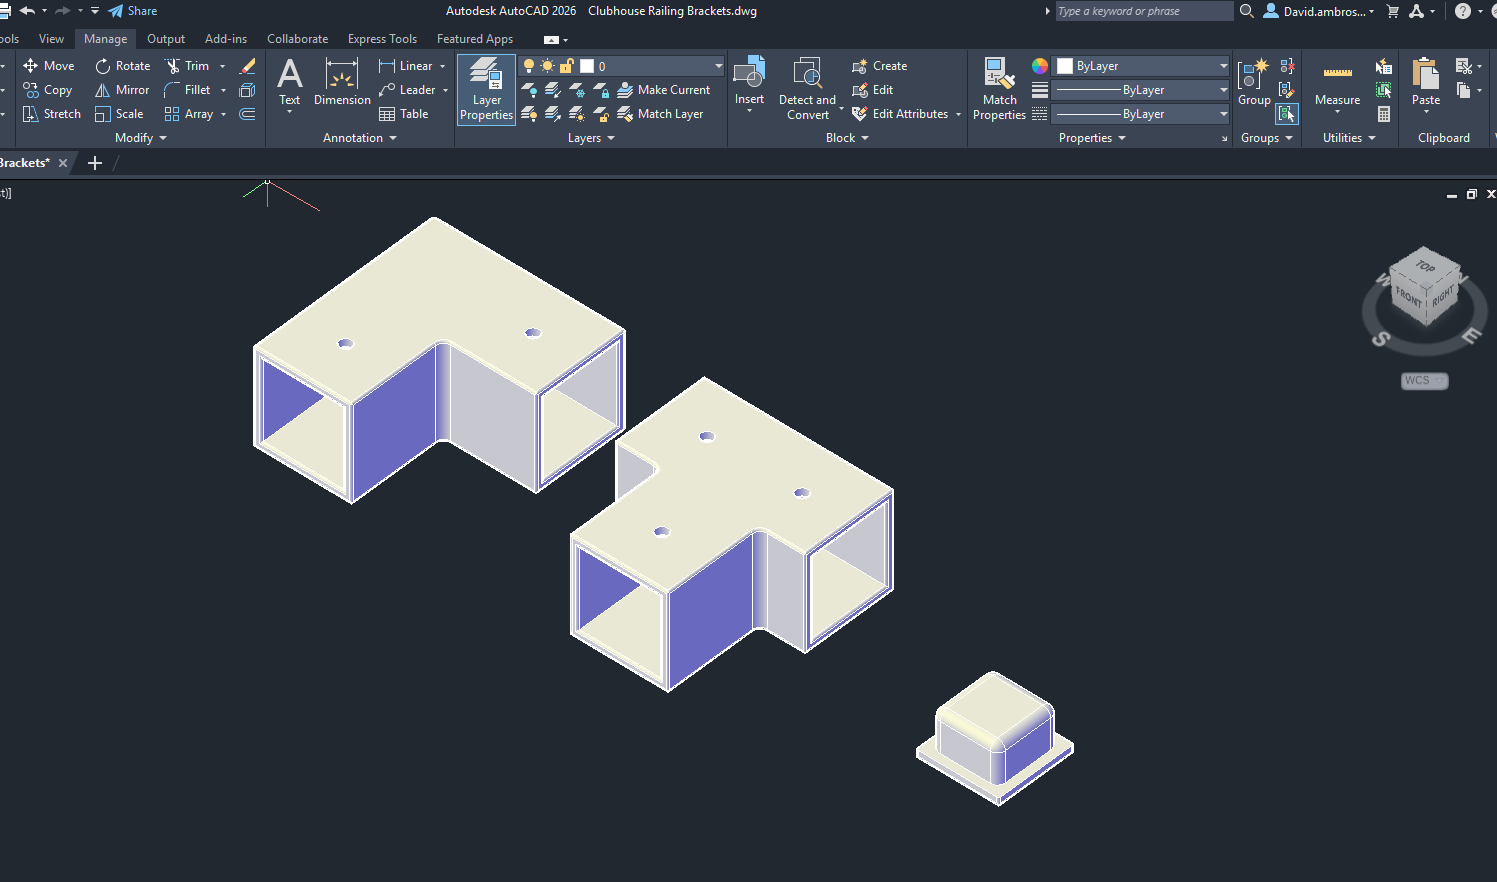This screenshot has height=882, width=1497.
Task: Choose the Rotate tool
Action: pos(122,66)
